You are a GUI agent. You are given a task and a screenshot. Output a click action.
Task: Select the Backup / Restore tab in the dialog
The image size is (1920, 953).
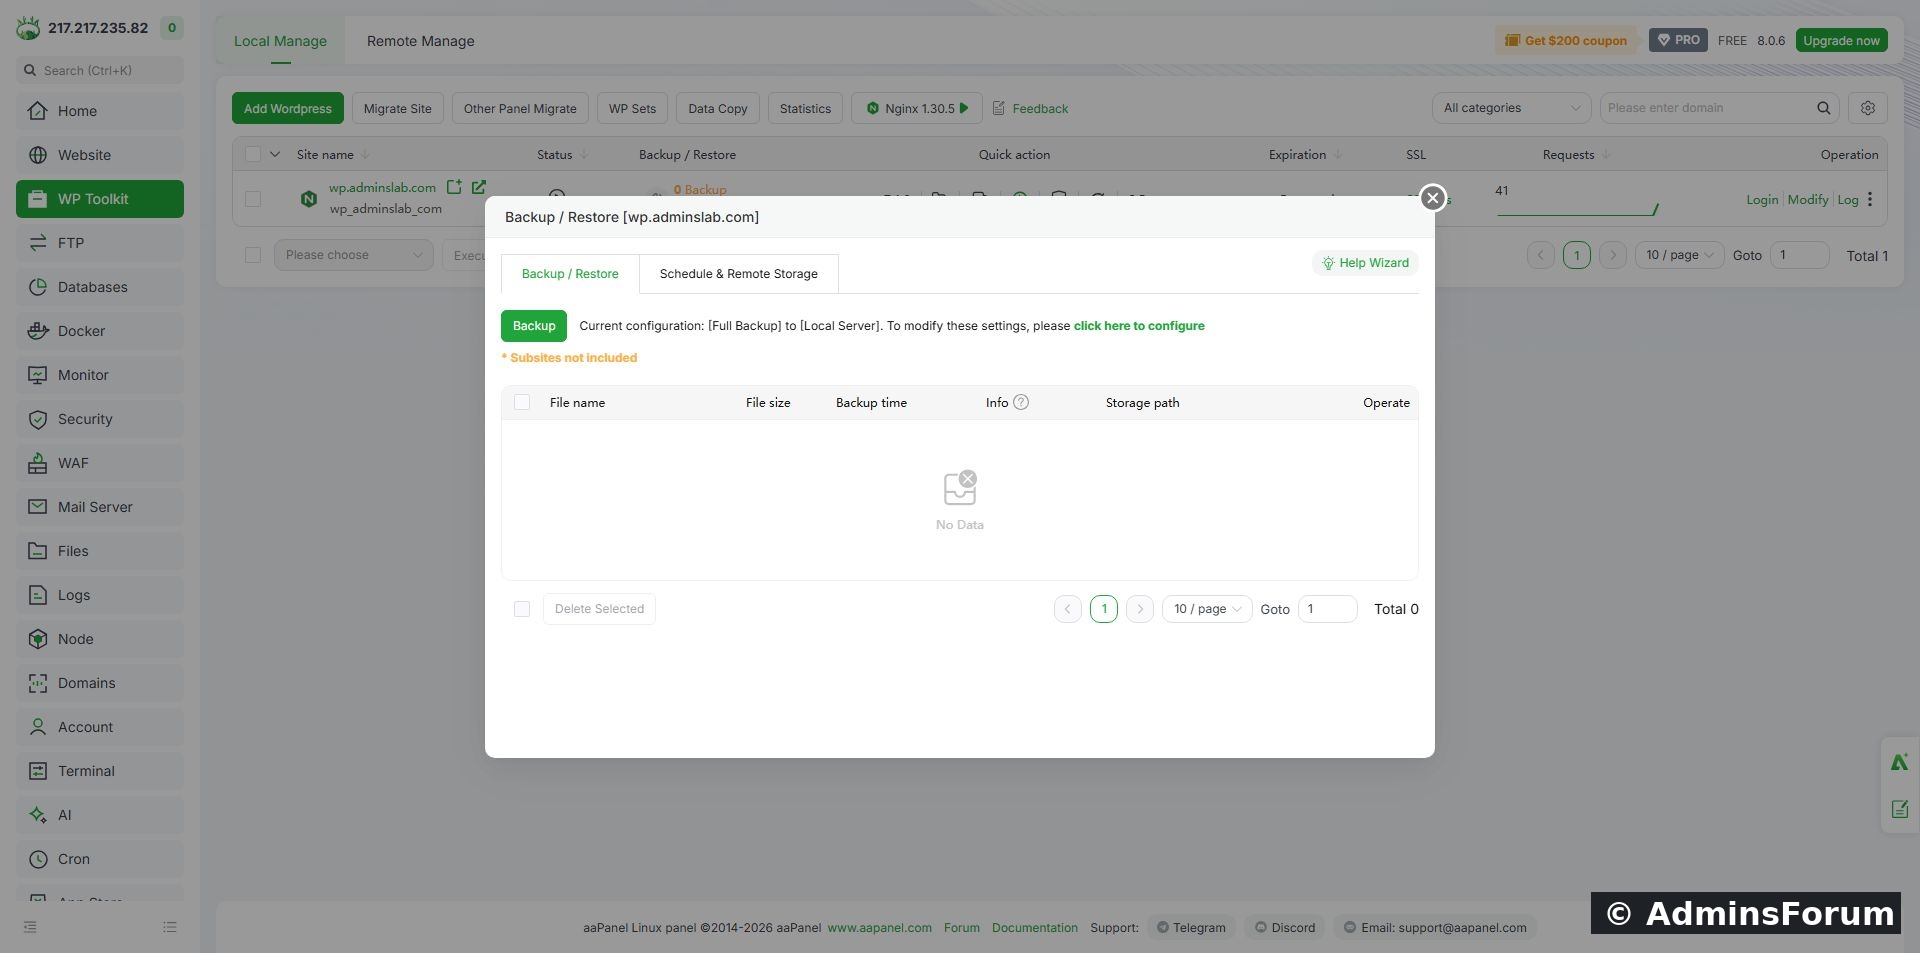(570, 274)
